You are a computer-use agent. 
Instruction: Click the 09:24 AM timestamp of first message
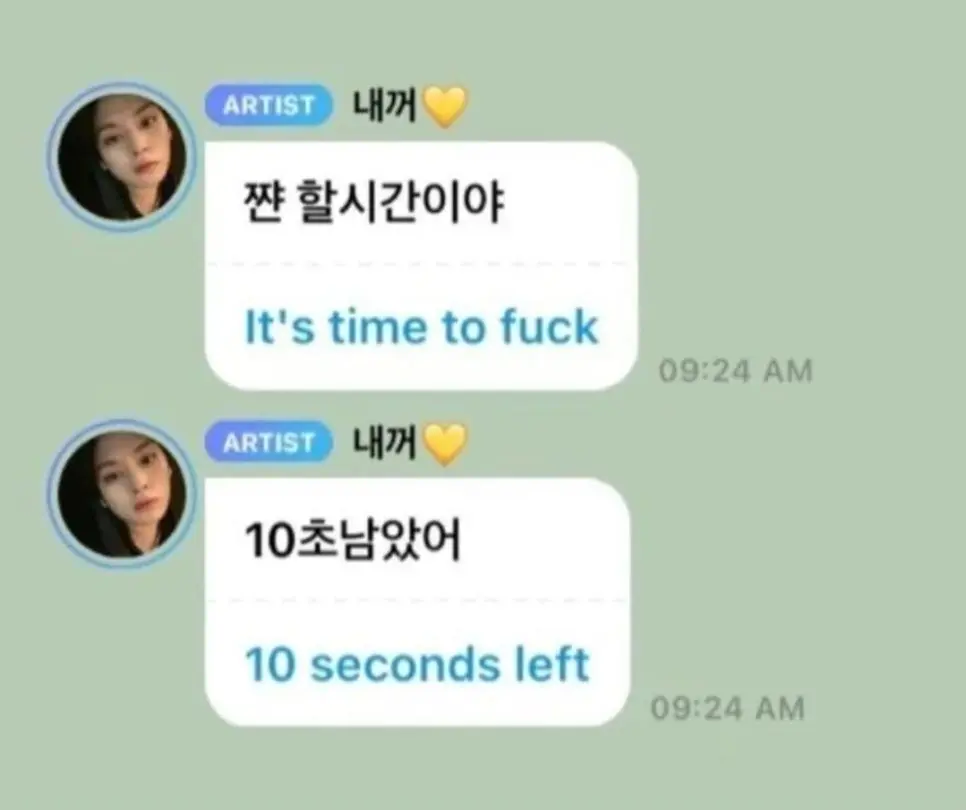tap(736, 371)
